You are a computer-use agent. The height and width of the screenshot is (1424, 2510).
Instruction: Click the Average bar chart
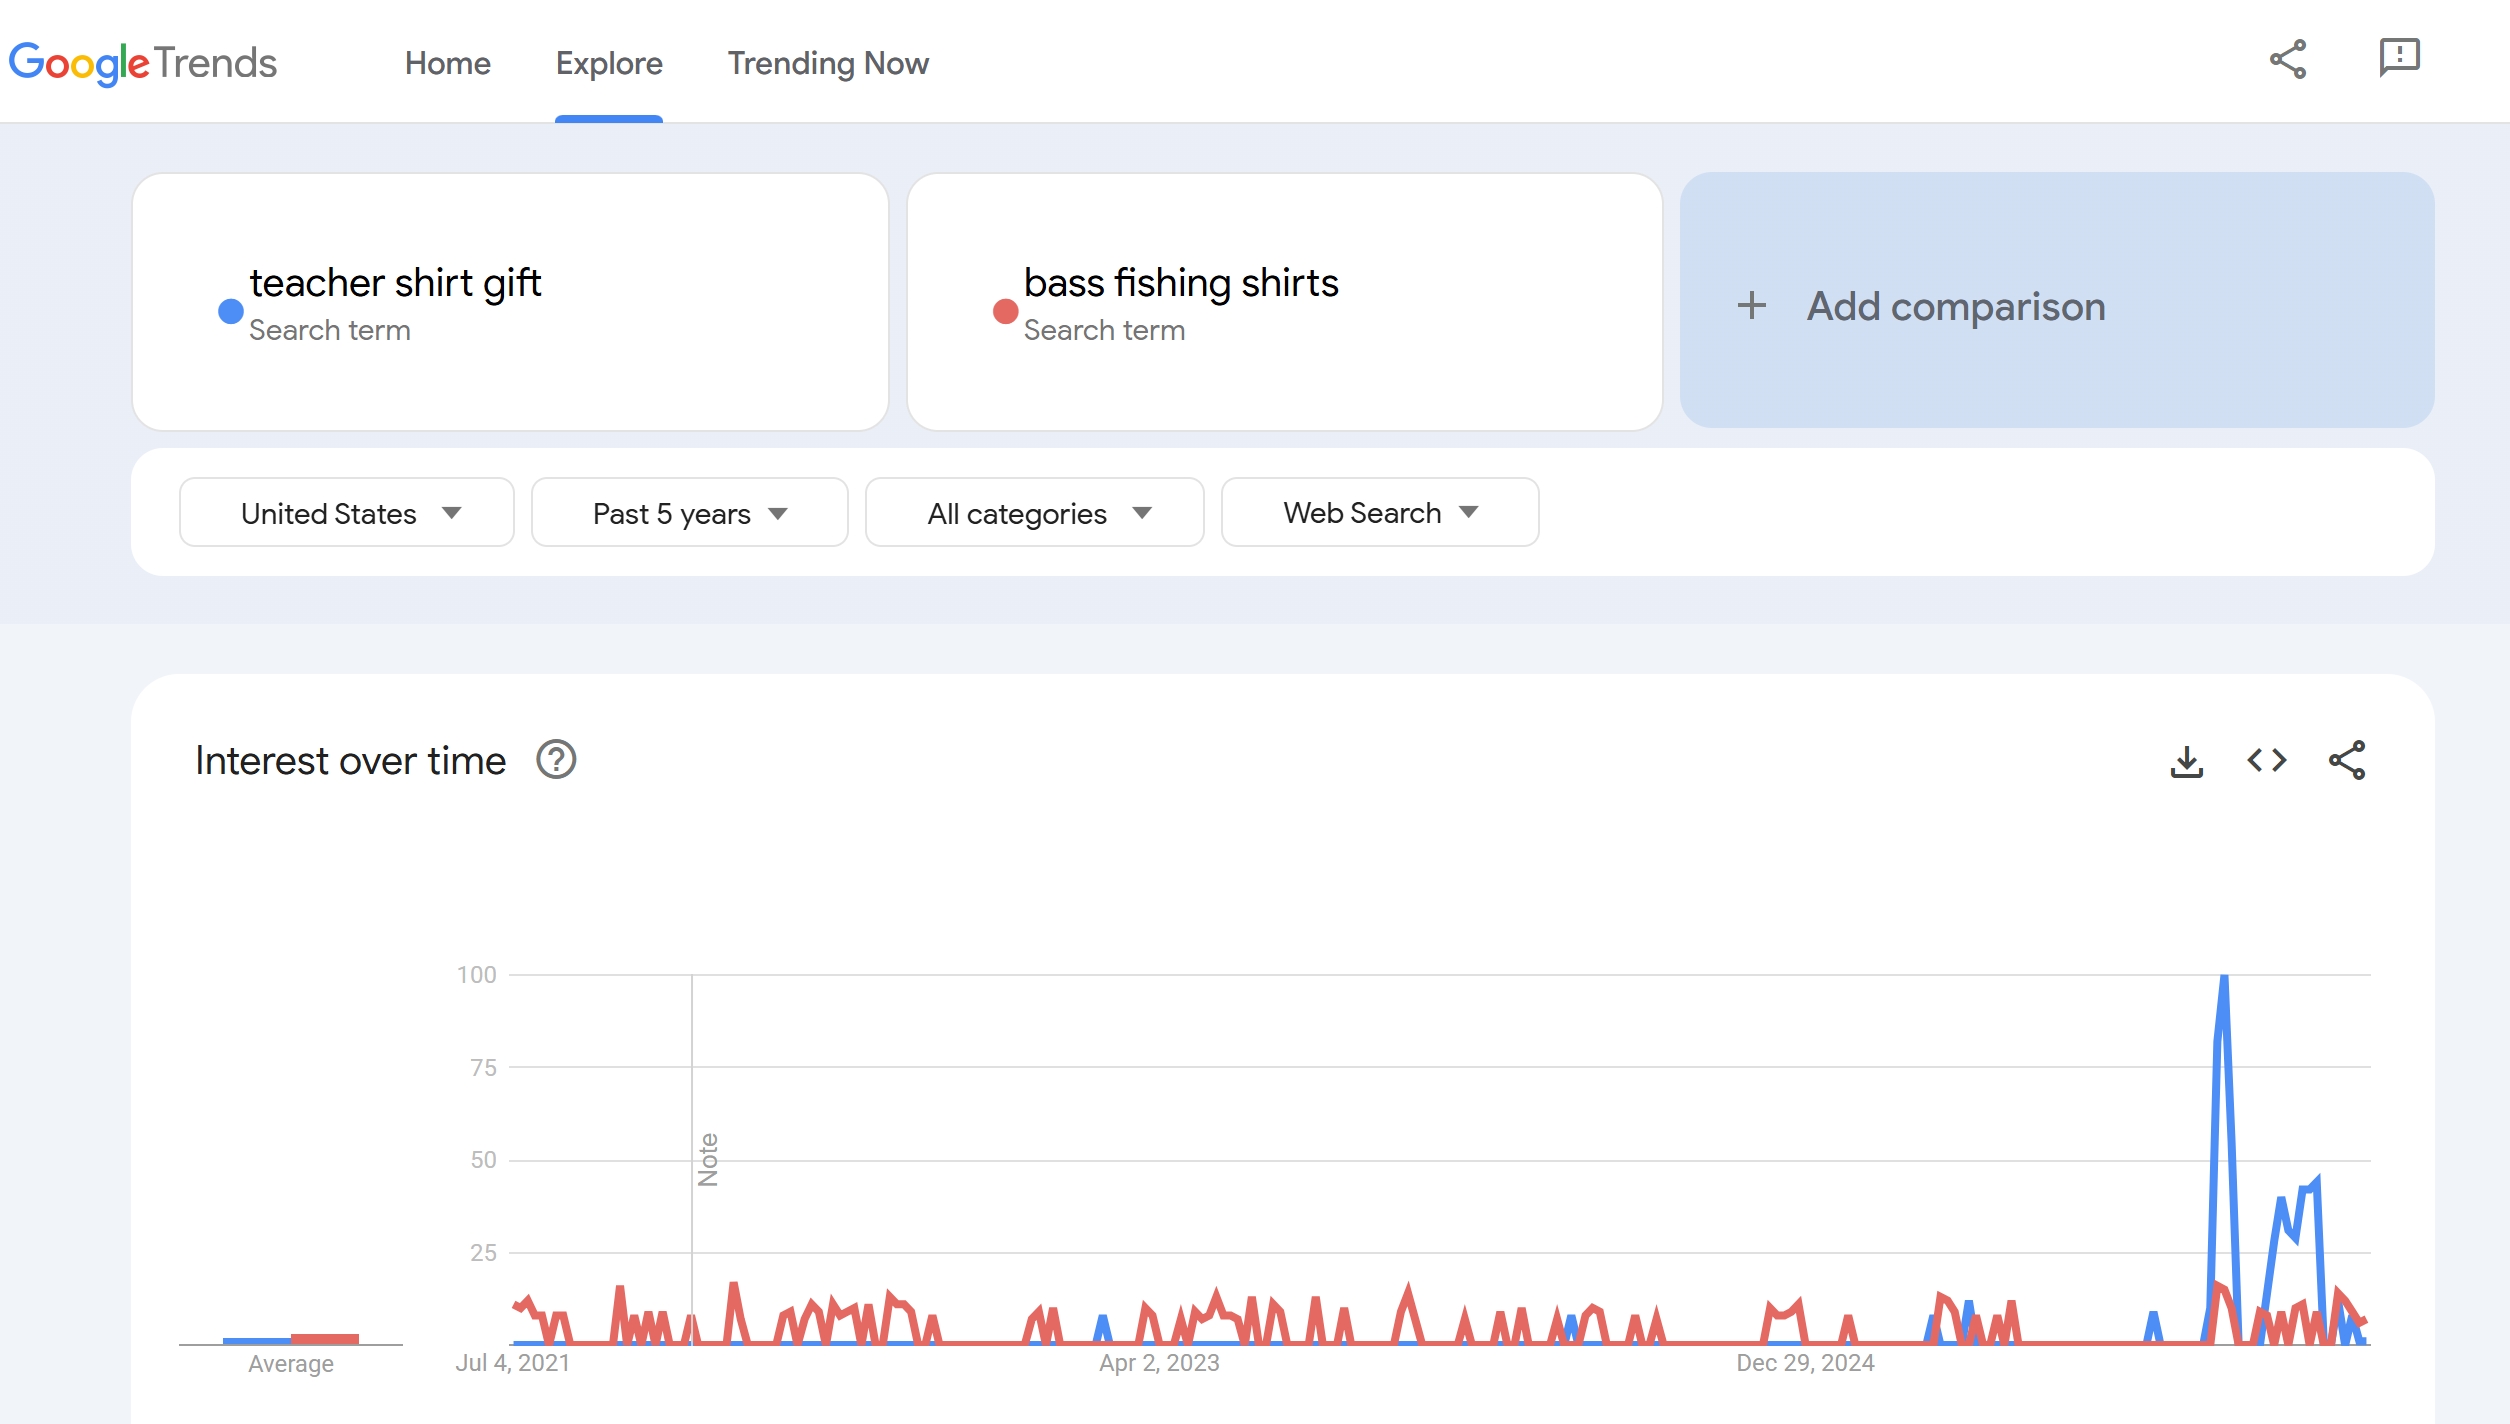coord(291,1338)
